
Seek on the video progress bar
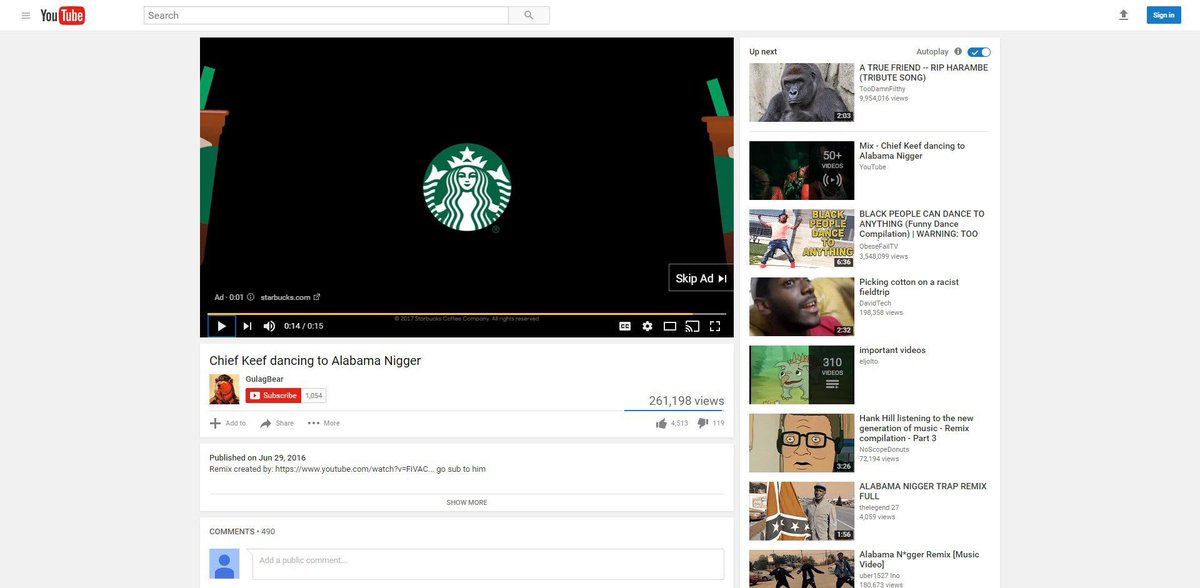coord(467,313)
